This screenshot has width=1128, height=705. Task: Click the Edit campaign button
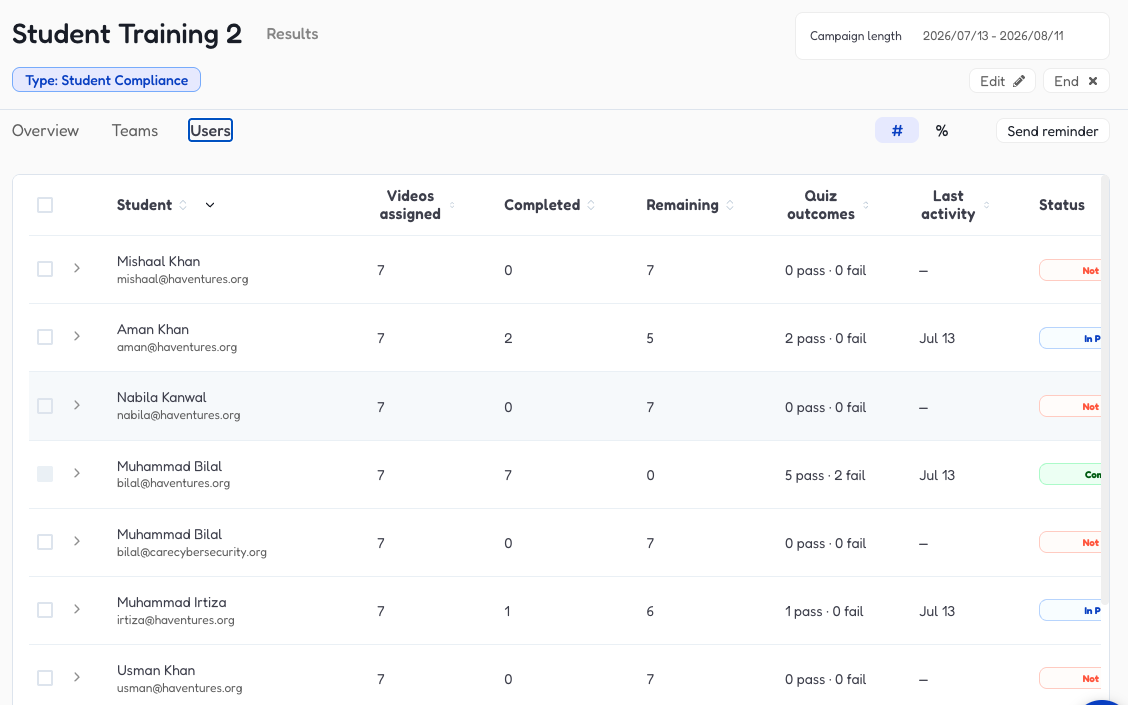1002,81
